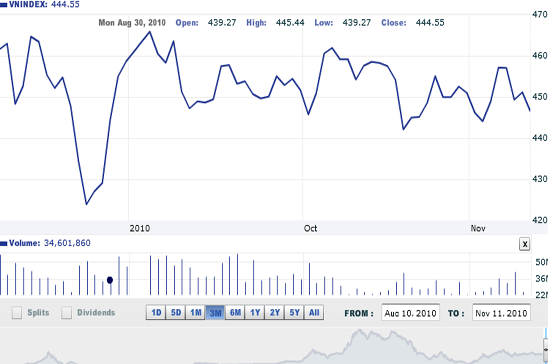Select the 1D time range

click(x=156, y=312)
